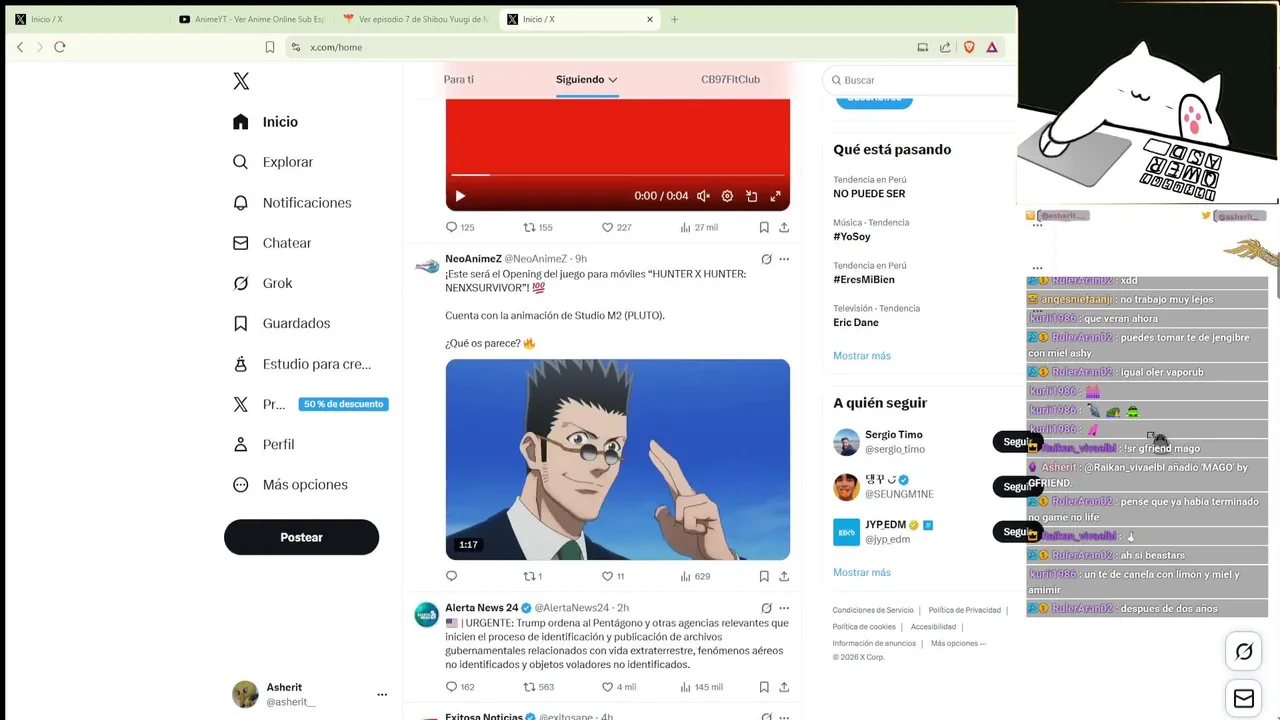The height and width of the screenshot is (720, 1280).
Task: Click Mostrar más under A quién seguir
Action: click(862, 573)
